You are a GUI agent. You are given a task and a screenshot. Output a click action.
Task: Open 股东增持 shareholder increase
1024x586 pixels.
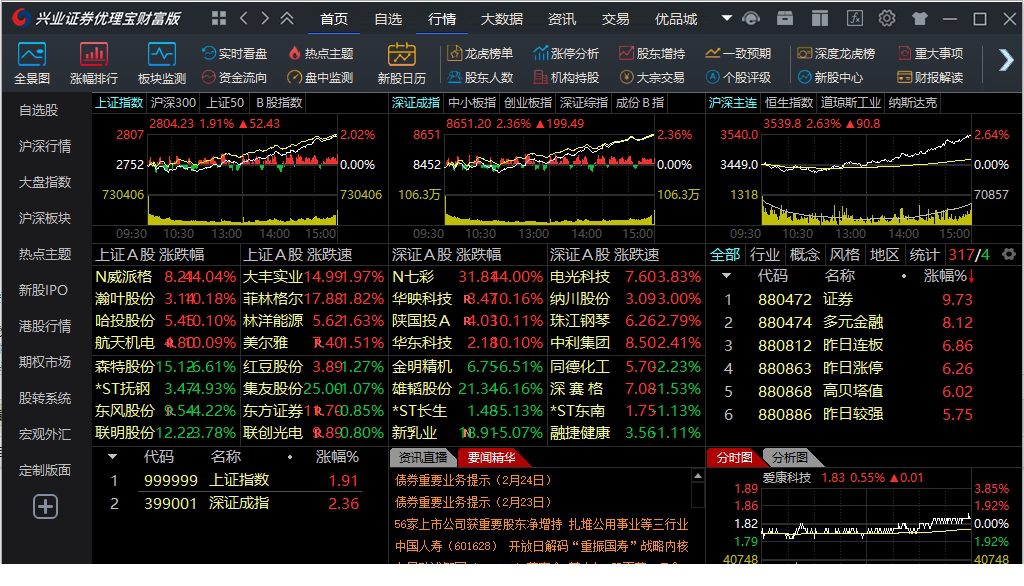tap(652, 54)
